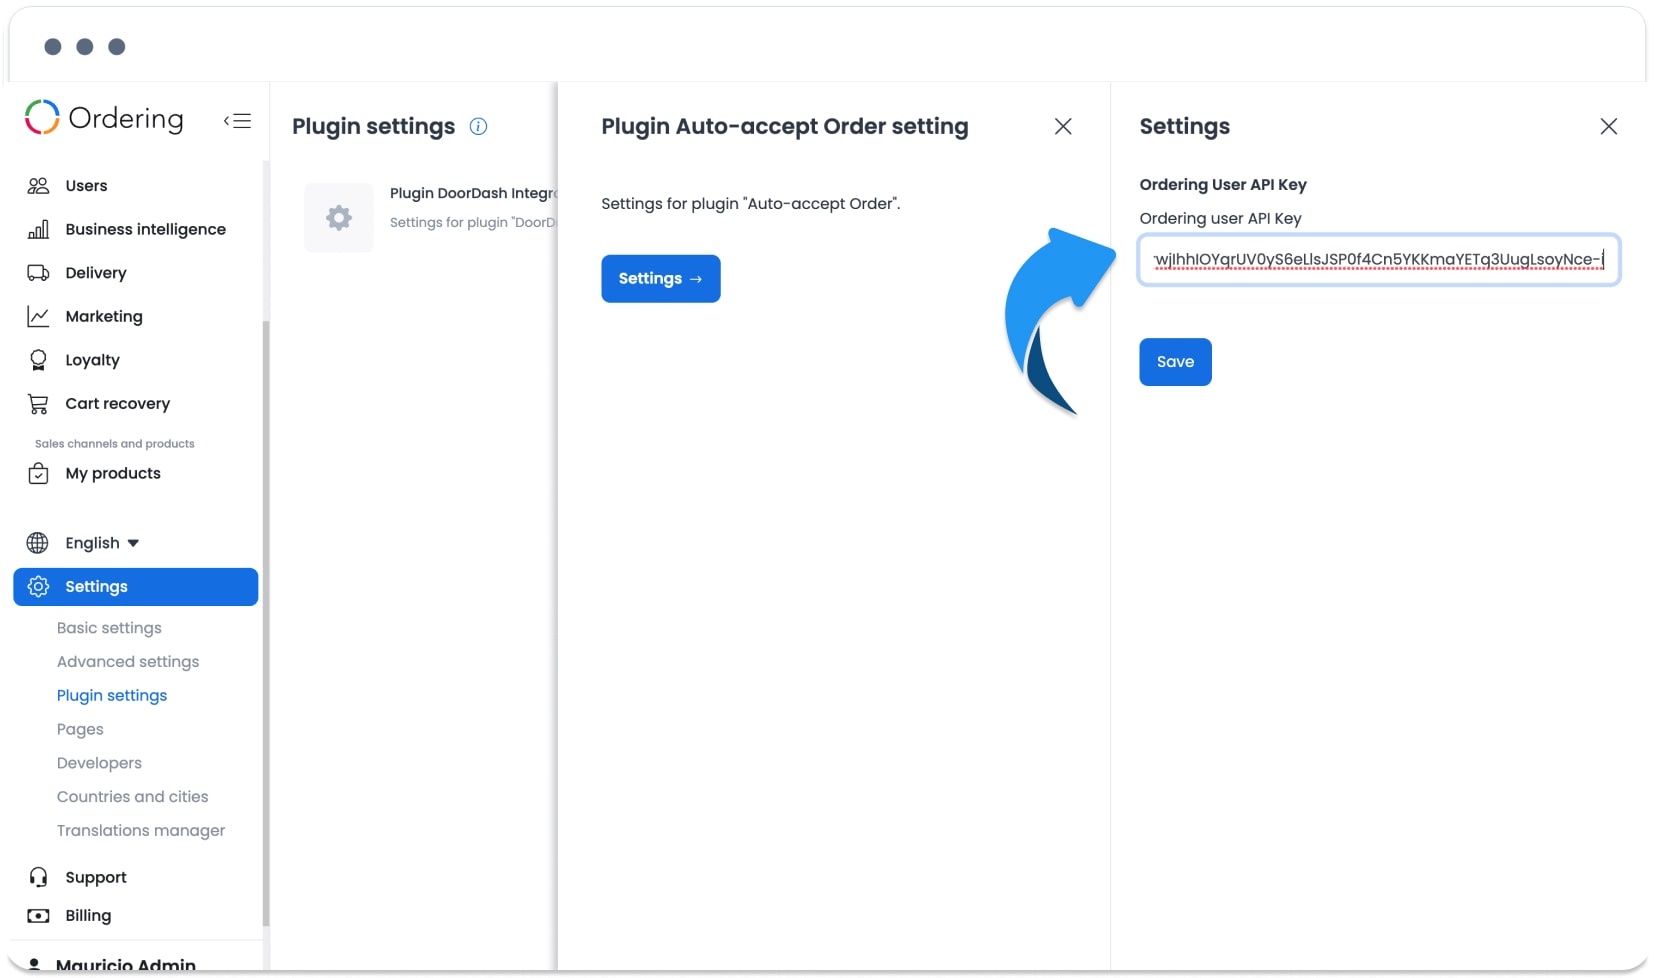Open the Marketing section
Image resolution: width=1656 pixels, height=978 pixels.
pyautogui.click(x=104, y=317)
